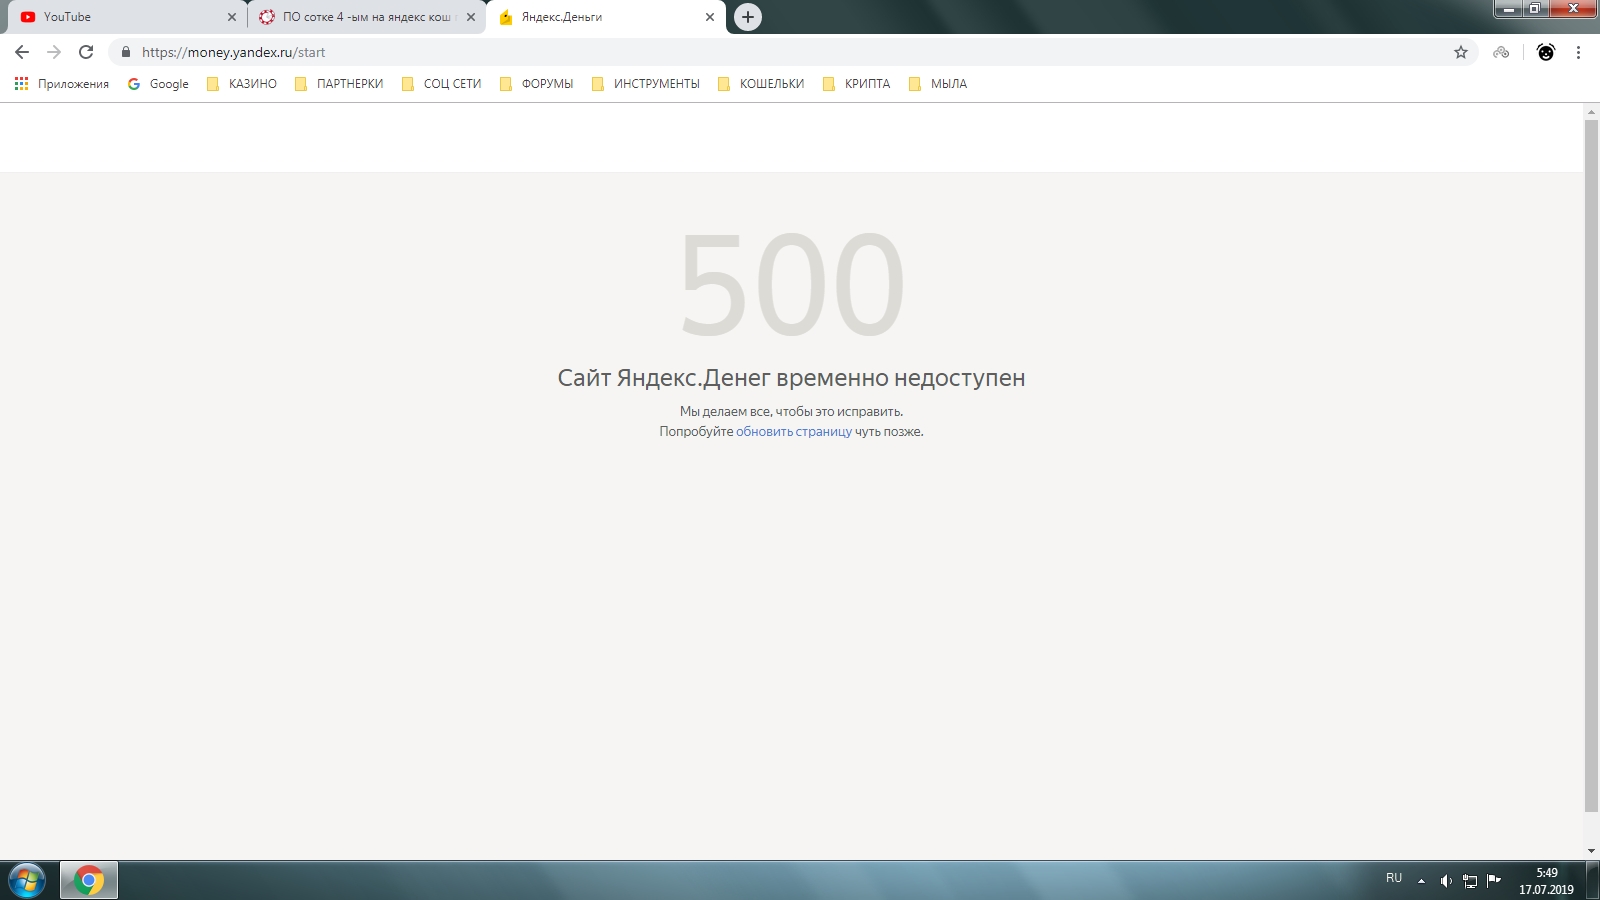The height and width of the screenshot is (900, 1600).
Task: Click the 'Сайт Яндекс.Денег временно недоступен' heading
Action: tap(791, 378)
